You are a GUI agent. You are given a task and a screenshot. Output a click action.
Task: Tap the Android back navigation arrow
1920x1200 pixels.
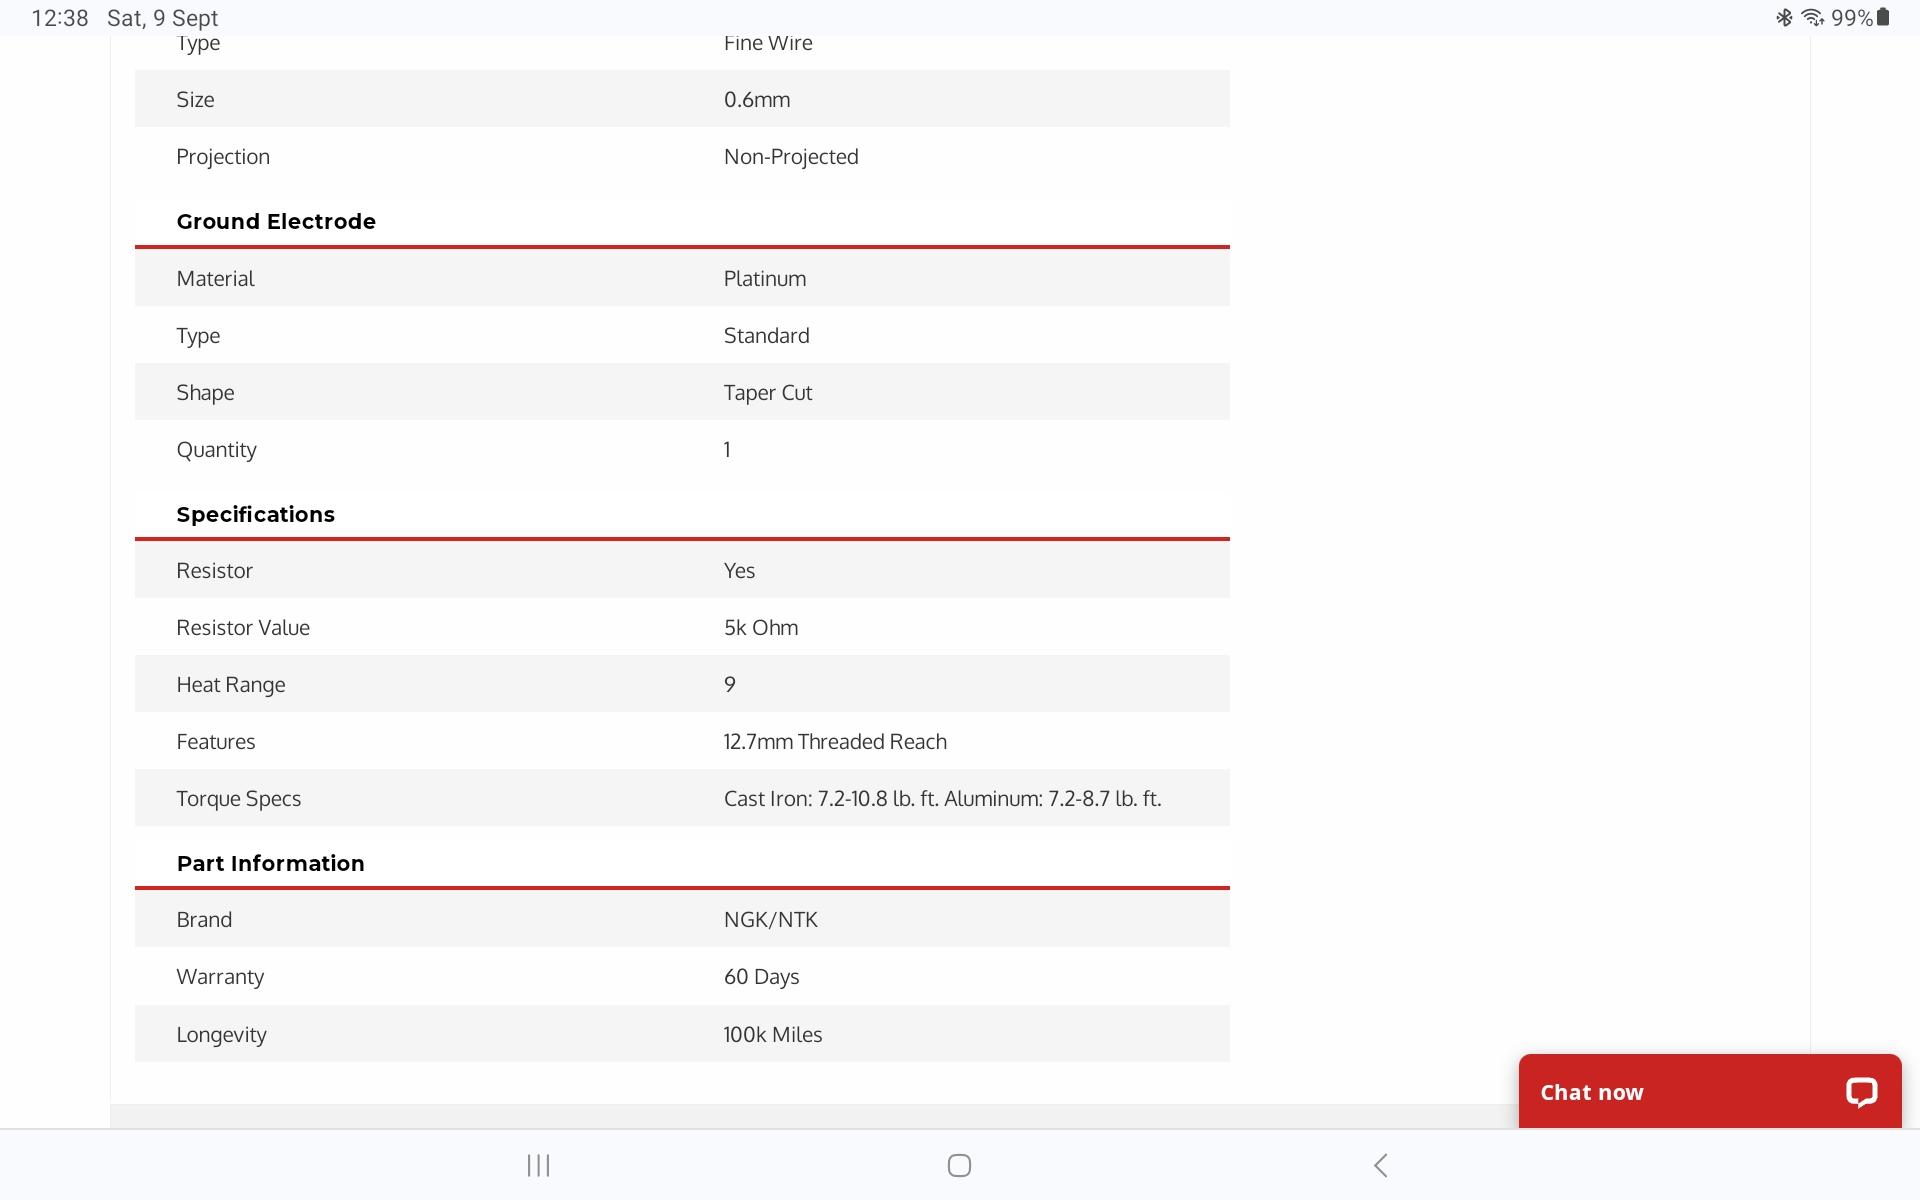point(1381,1165)
